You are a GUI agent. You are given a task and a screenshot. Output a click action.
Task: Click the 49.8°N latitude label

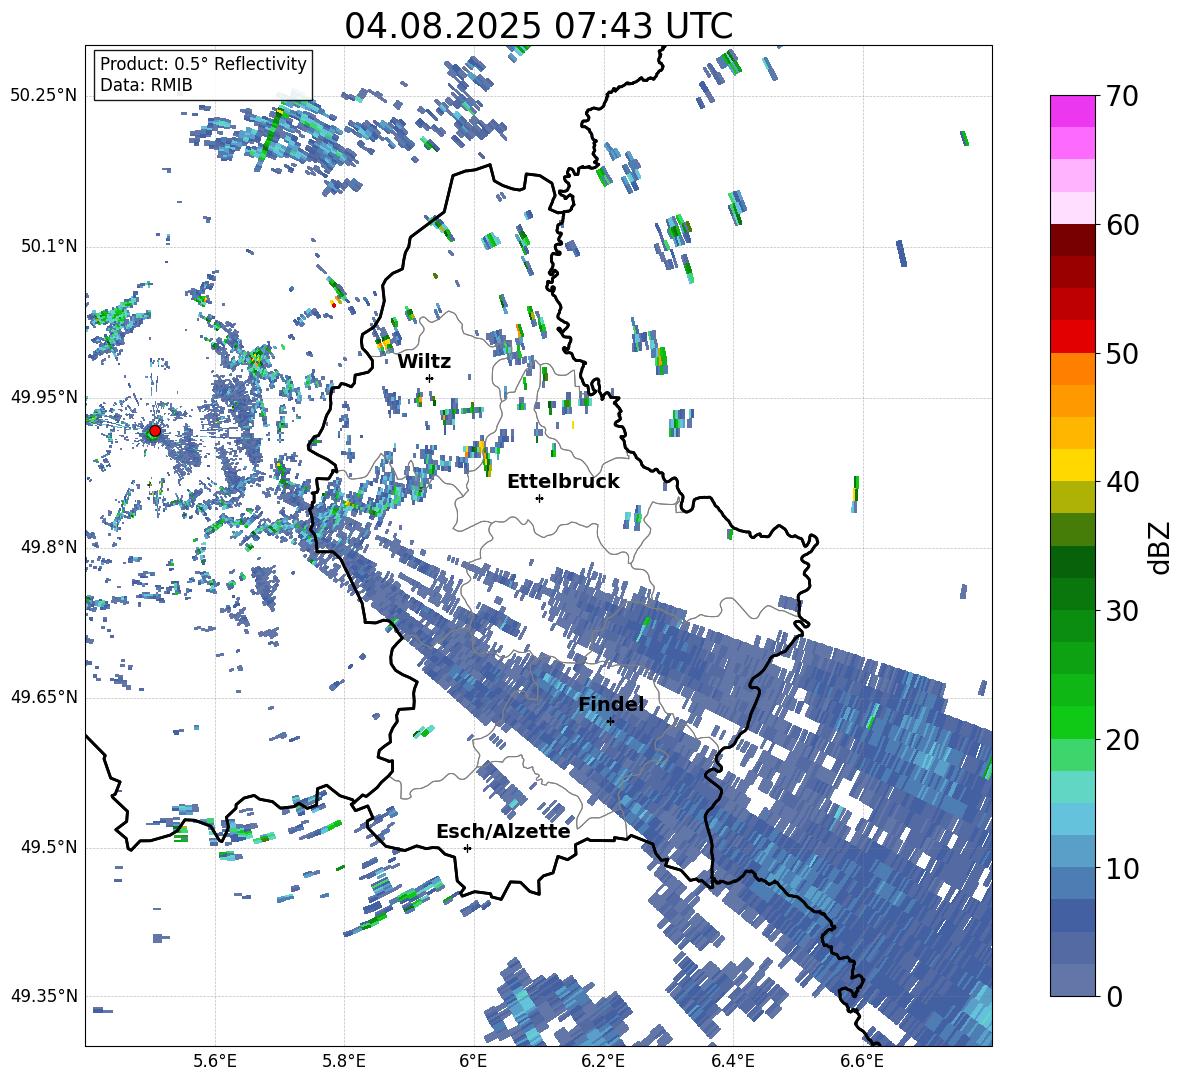tap(49, 547)
